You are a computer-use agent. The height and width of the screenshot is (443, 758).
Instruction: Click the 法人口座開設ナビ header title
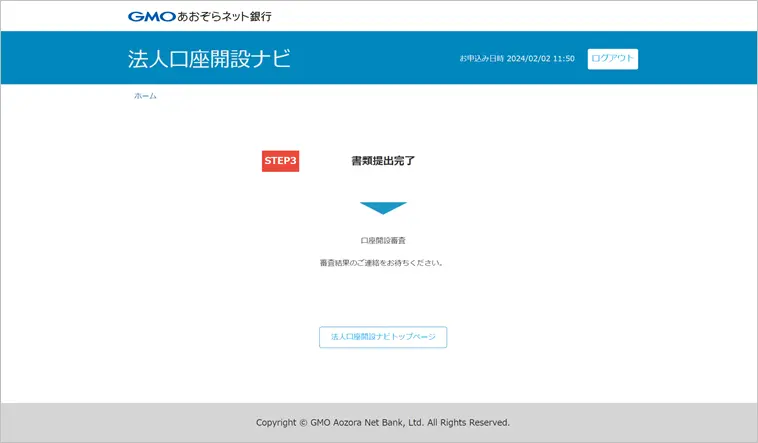(x=210, y=58)
